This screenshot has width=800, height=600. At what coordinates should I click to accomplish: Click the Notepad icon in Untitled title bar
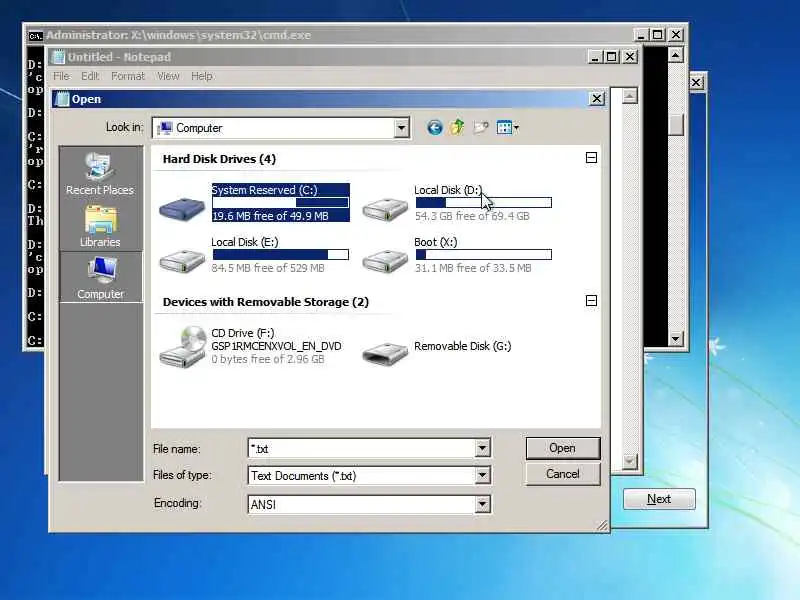59,57
